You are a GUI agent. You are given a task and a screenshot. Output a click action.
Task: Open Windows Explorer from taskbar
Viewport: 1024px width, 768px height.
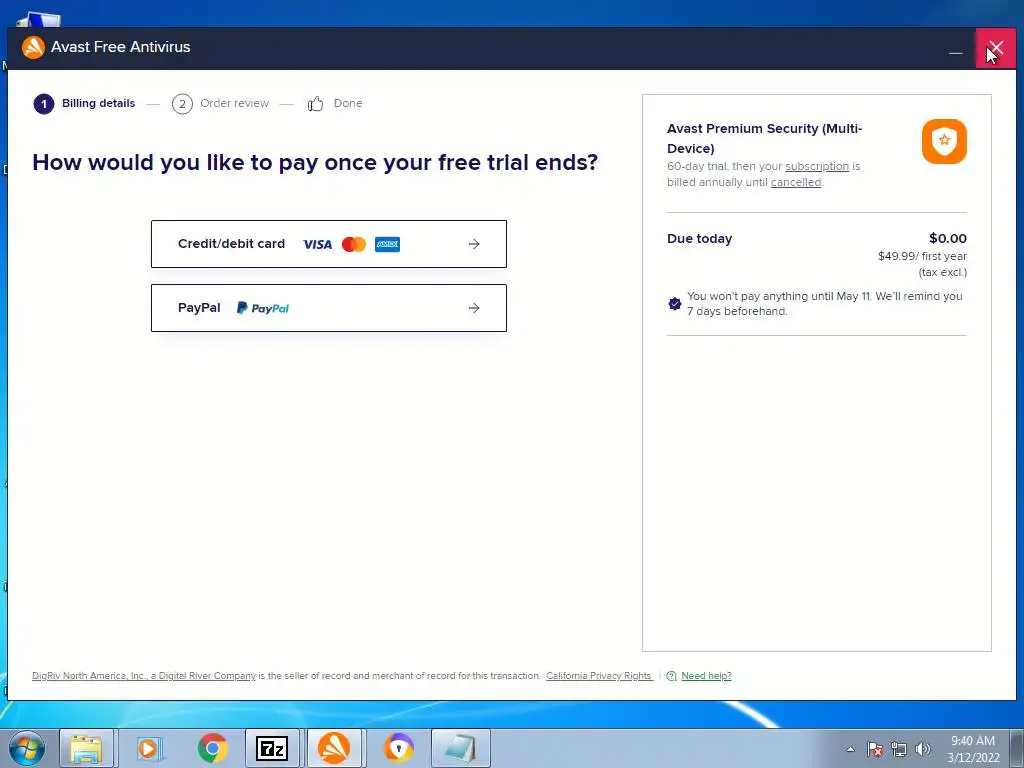(87, 748)
